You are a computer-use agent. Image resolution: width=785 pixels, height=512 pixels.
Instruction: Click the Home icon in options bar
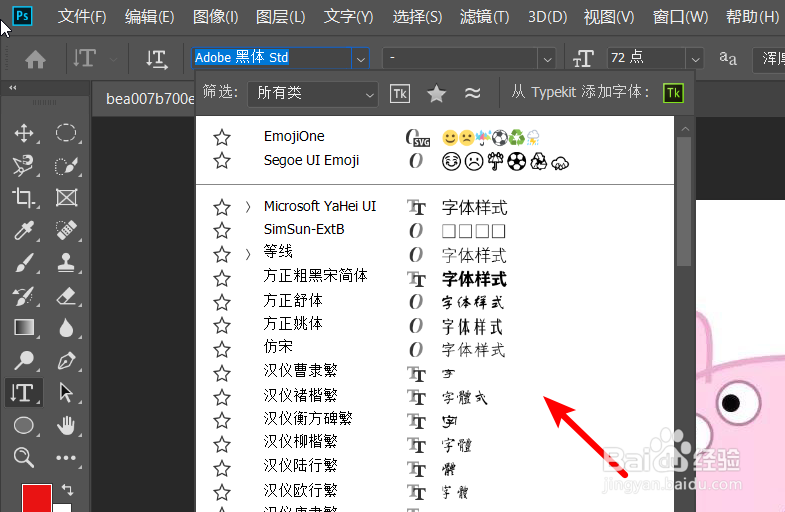point(35,60)
